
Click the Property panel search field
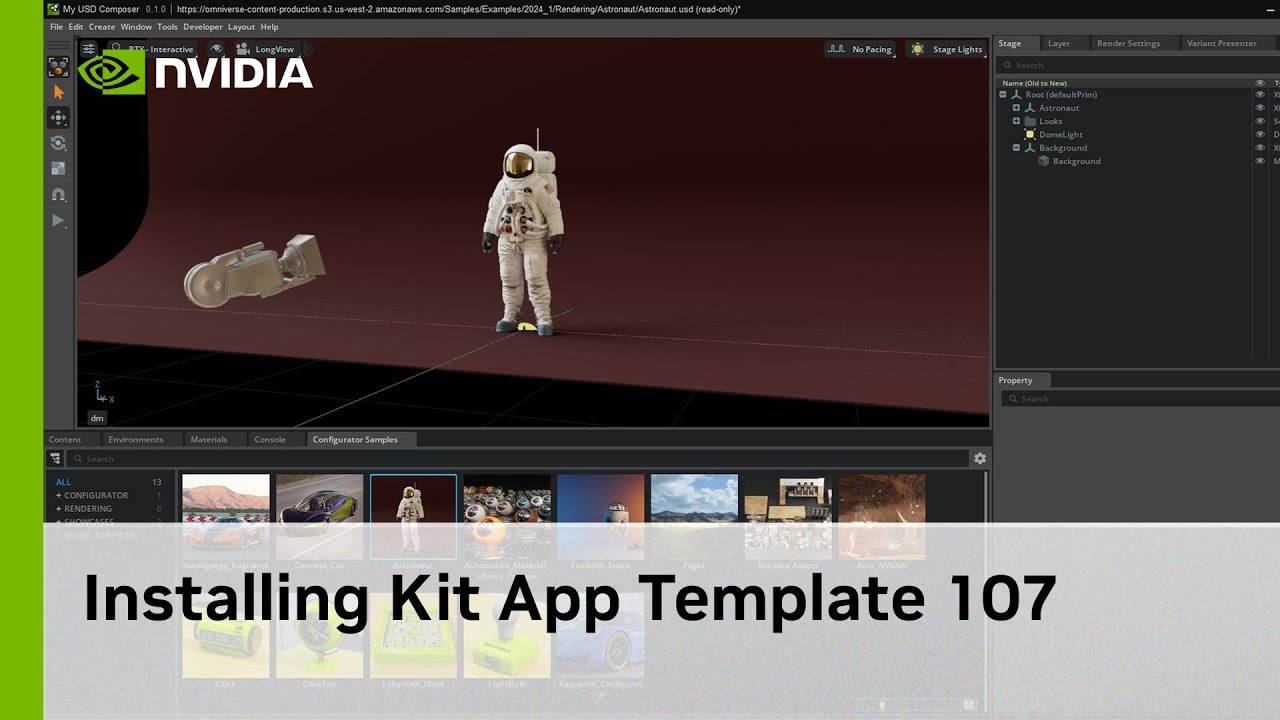click(x=1140, y=399)
